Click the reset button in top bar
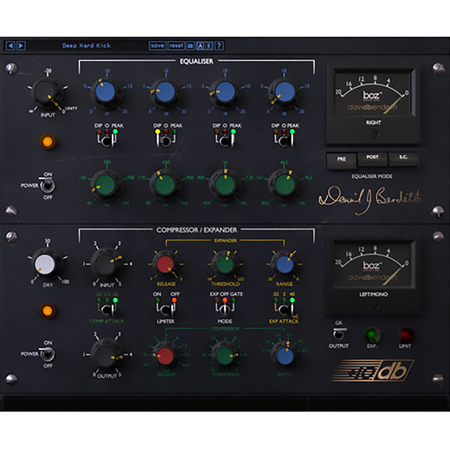 (176, 46)
